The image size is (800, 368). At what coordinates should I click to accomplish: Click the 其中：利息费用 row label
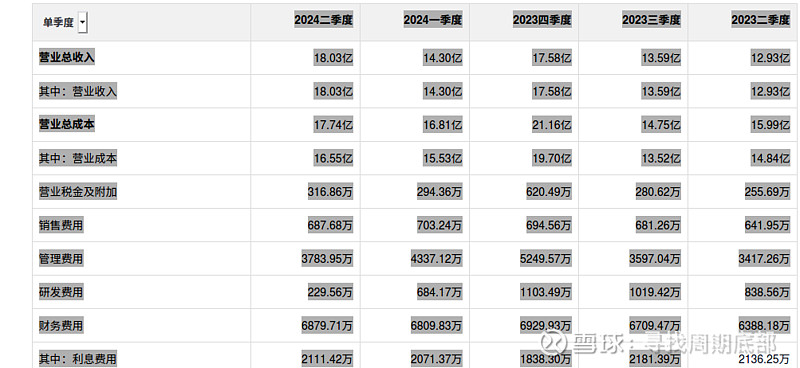coord(78,359)
